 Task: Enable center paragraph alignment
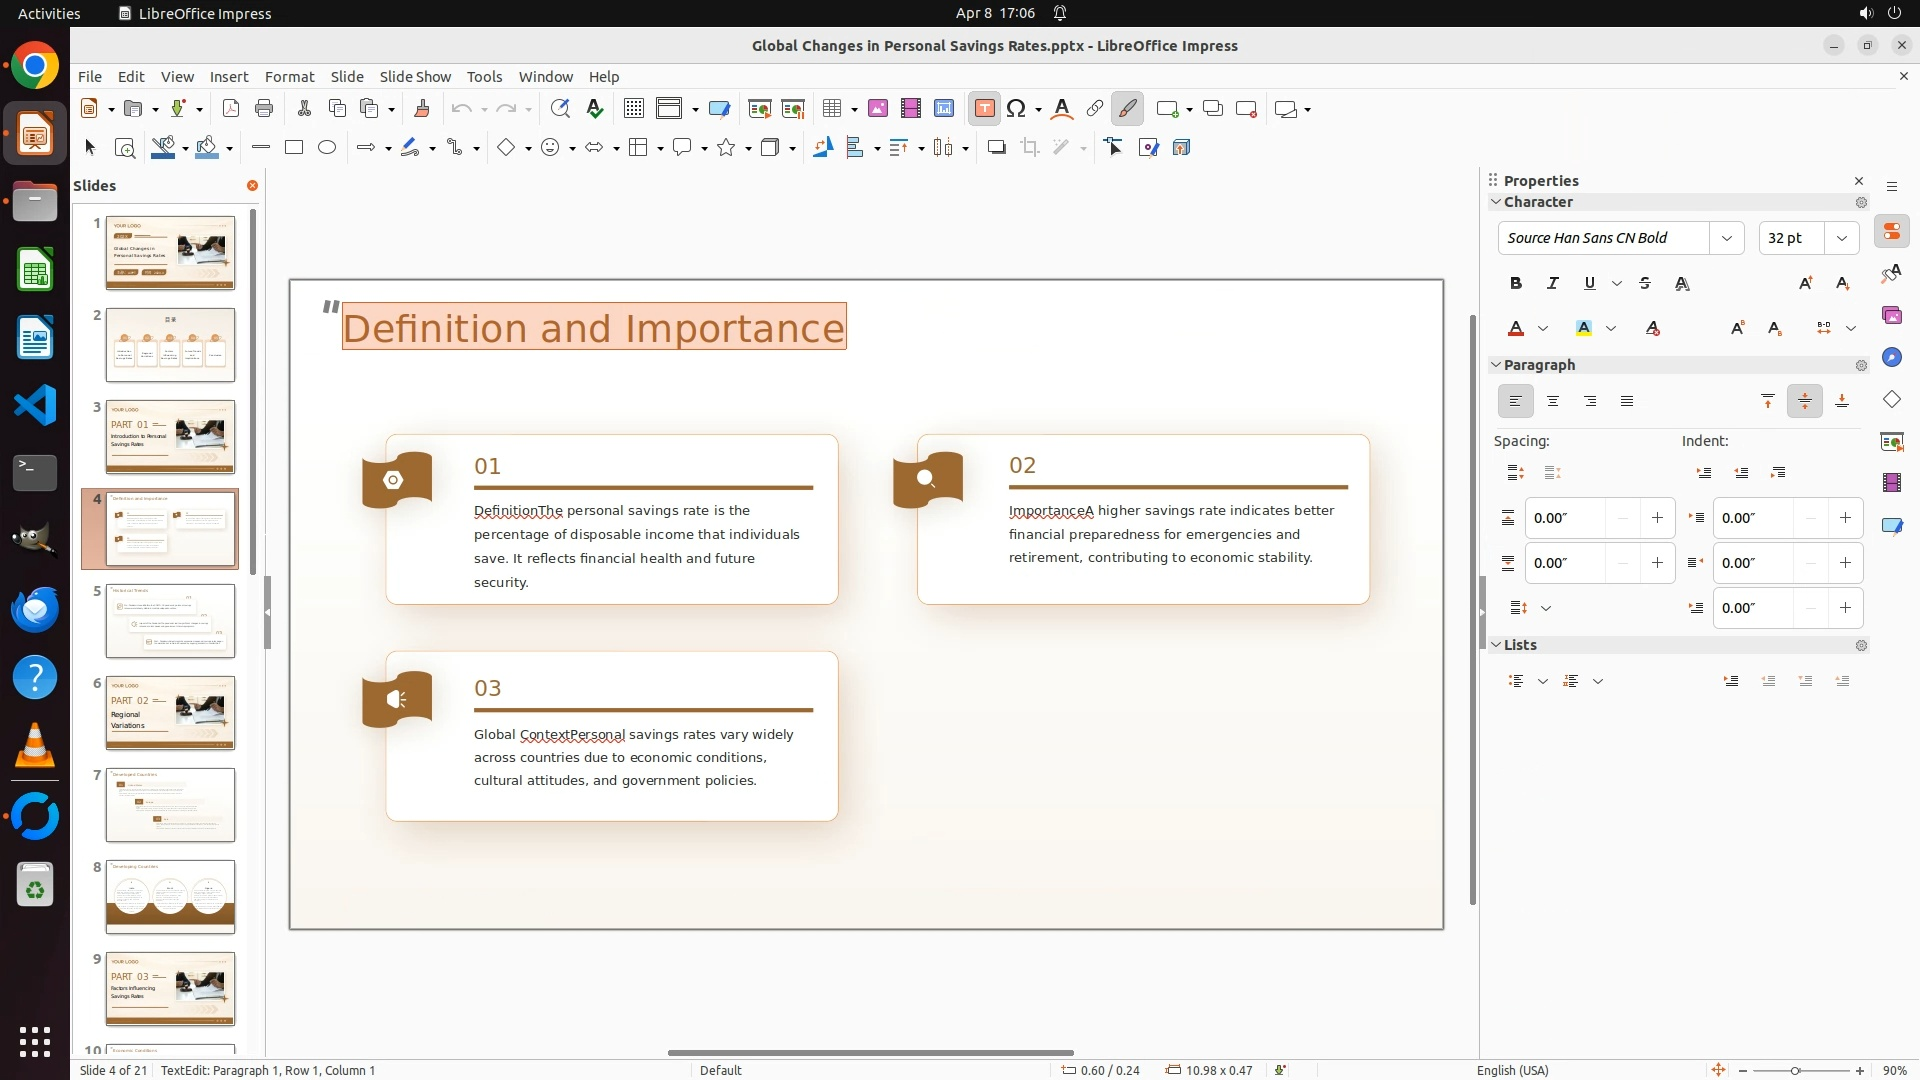(x=1553, y=402)
